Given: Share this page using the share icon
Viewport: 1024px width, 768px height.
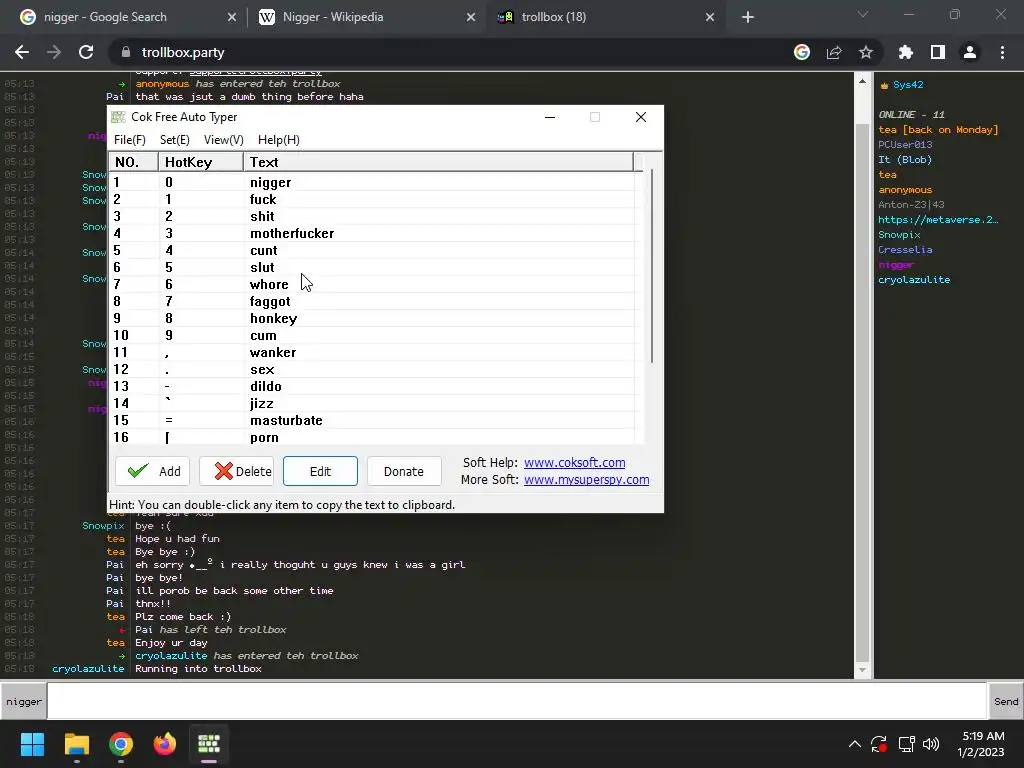Looking at the screenshot, I should point(834,52).
